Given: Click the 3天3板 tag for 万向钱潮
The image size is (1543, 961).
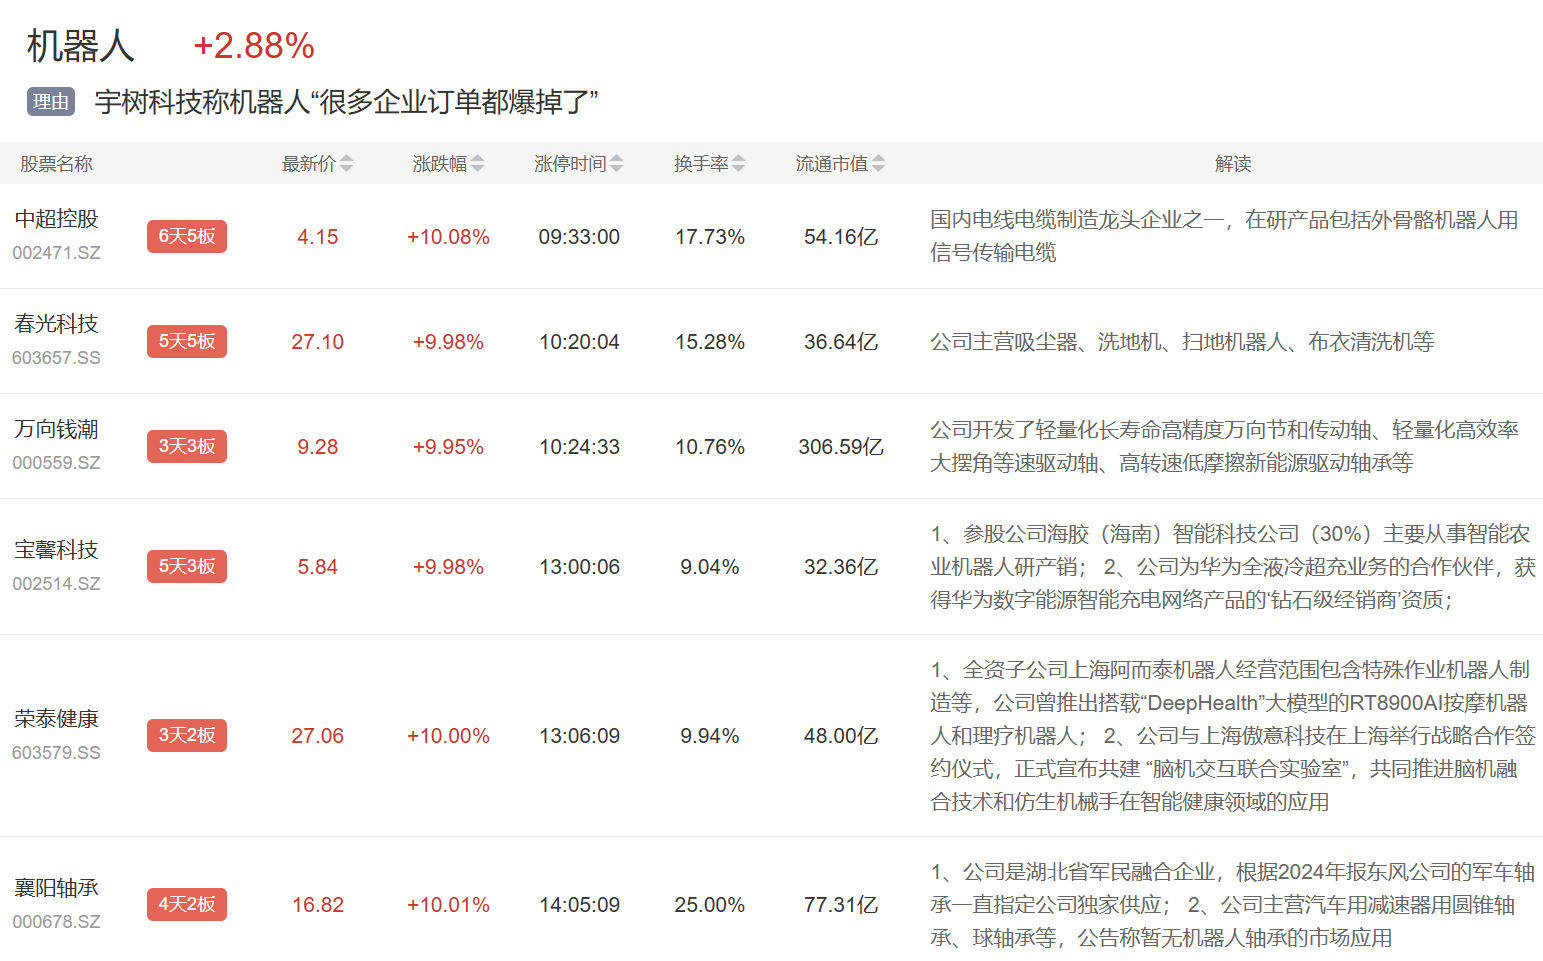Looking at the screenshot, I should click(187, 447).
